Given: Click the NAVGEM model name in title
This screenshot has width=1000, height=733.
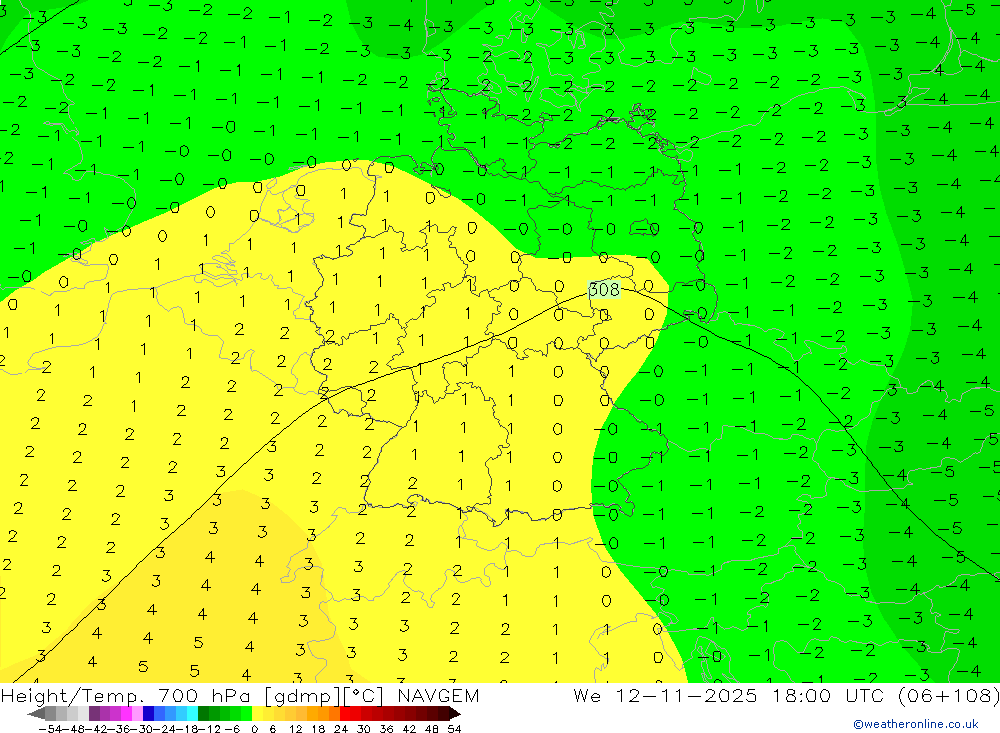Looking at the screenshot, I should click(x=438, y=695).
